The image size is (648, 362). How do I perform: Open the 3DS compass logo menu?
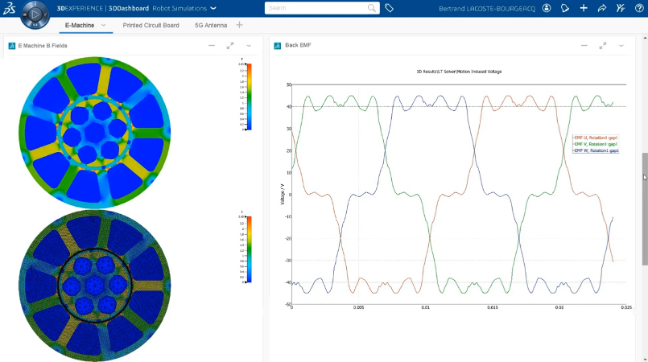point(9,8)
